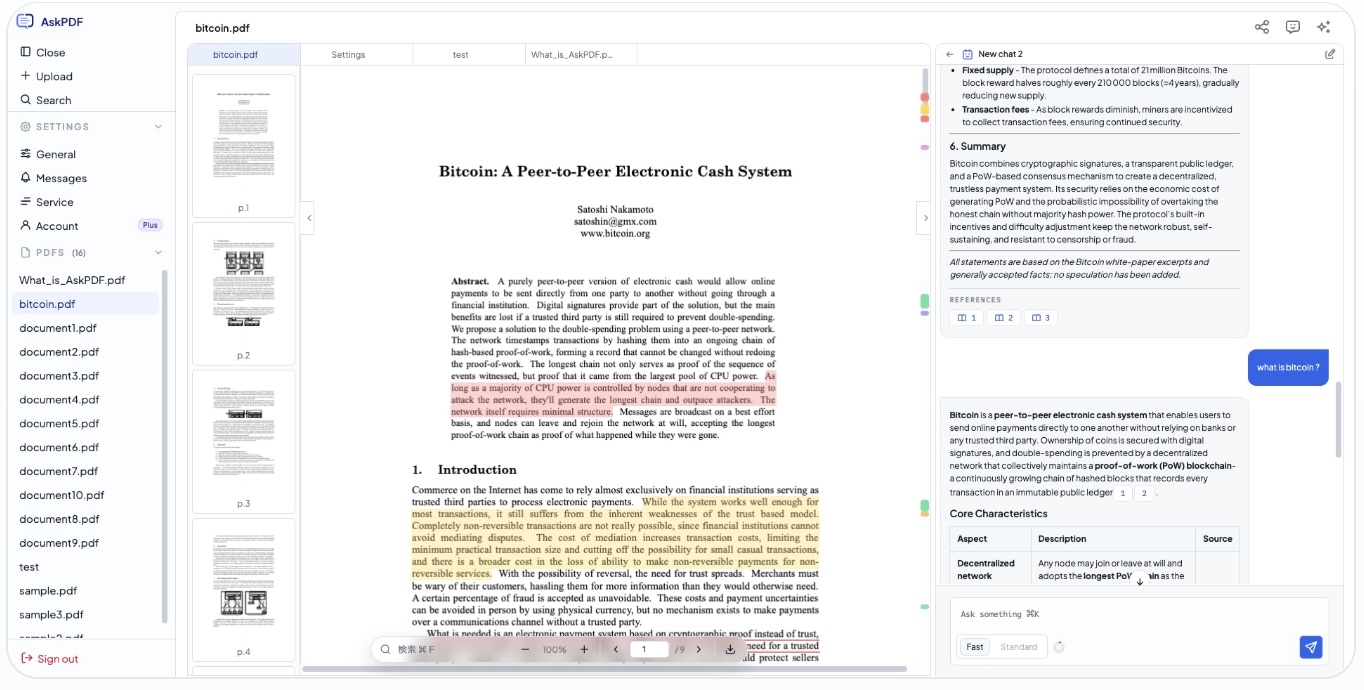
Task: Open the feedback smiley chat icon
Action: (x=1292, y=27)
